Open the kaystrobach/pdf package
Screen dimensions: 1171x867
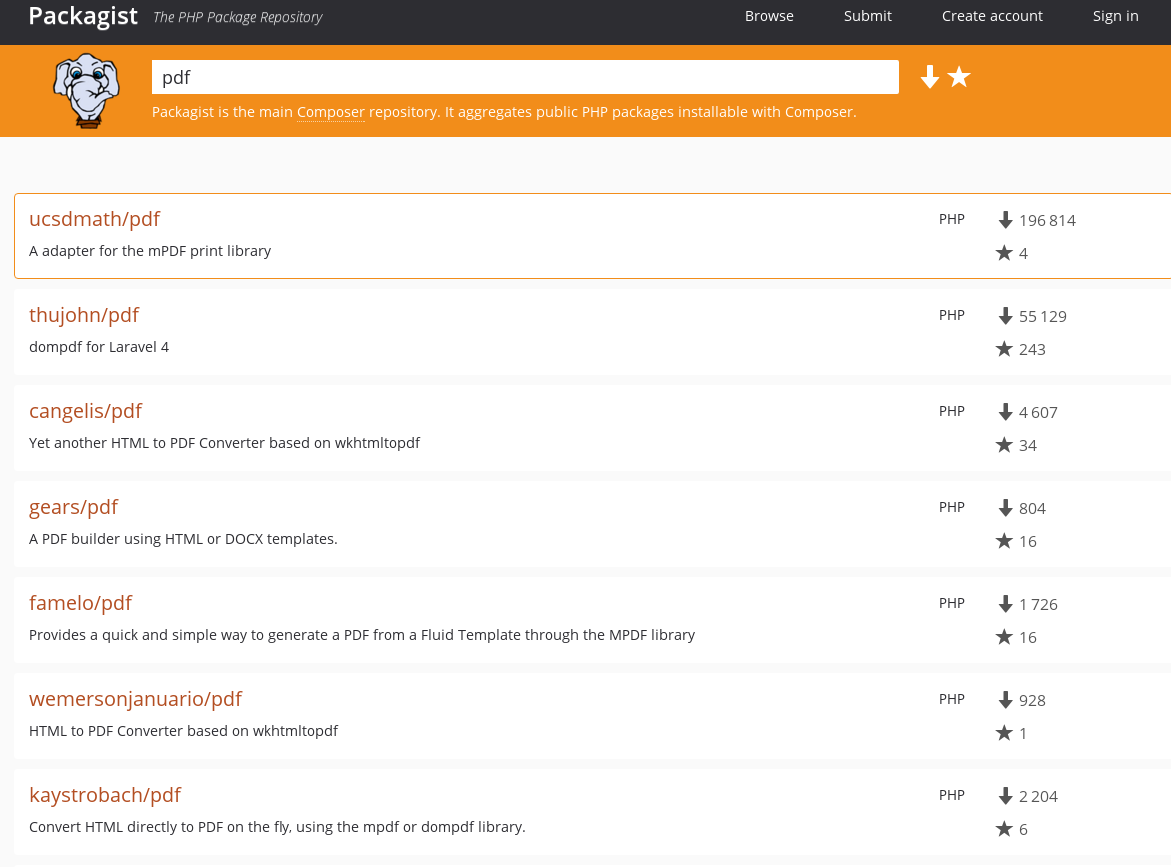point(105,795)
